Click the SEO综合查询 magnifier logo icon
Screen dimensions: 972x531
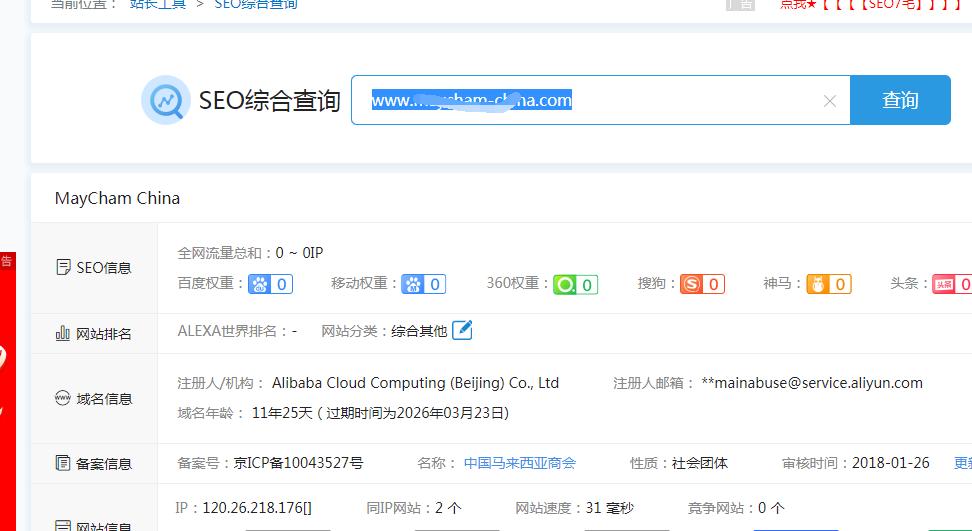click(x=166, y=100)
